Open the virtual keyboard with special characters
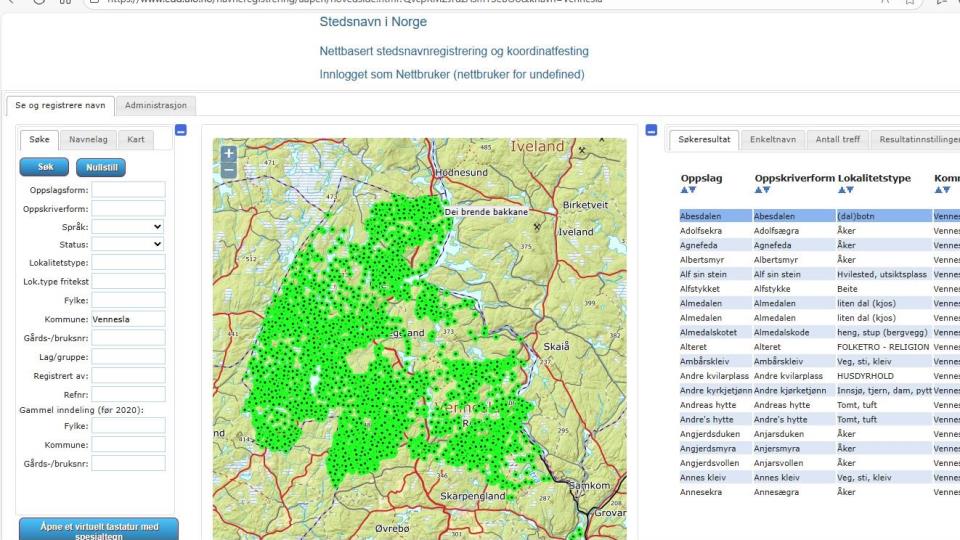This screenshot has width=960, height=540. tap(98, 530)
